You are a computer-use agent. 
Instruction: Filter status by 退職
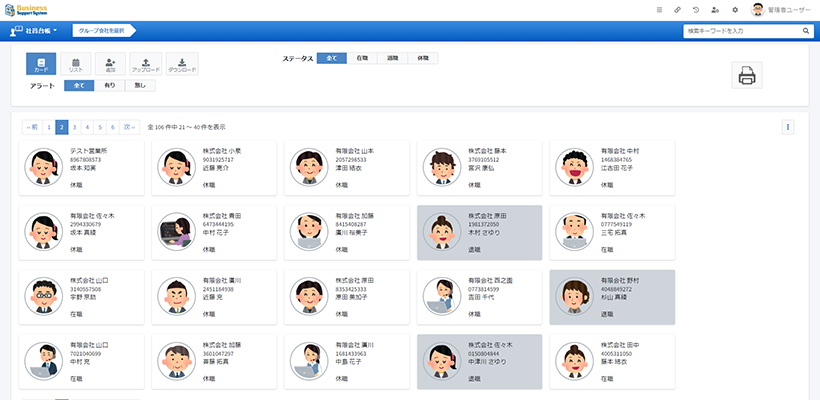[392, 59]
